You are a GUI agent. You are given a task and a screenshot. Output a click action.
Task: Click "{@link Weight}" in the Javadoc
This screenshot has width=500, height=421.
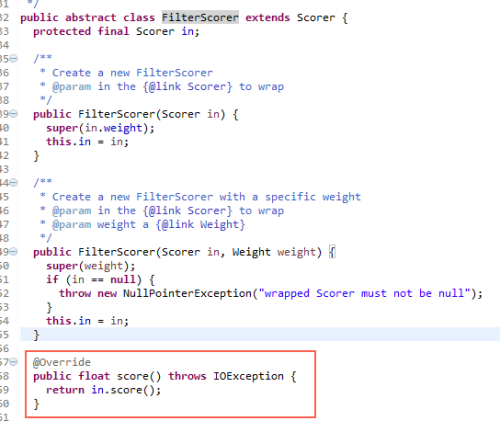tap(200, 224)
